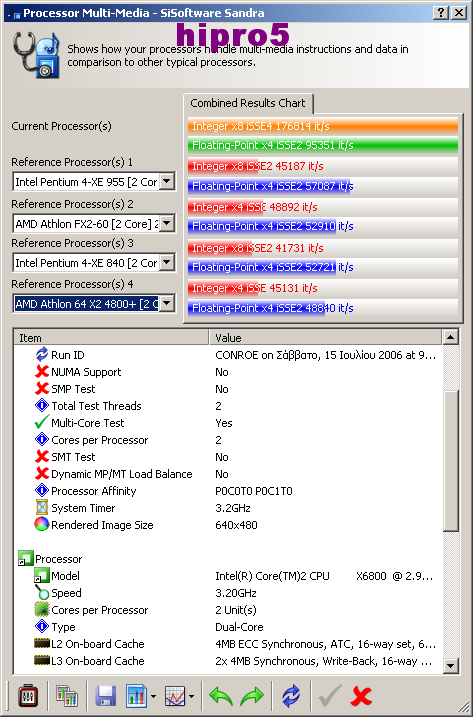Click the green check beside Multi-Core Test

tap(42, 422)
